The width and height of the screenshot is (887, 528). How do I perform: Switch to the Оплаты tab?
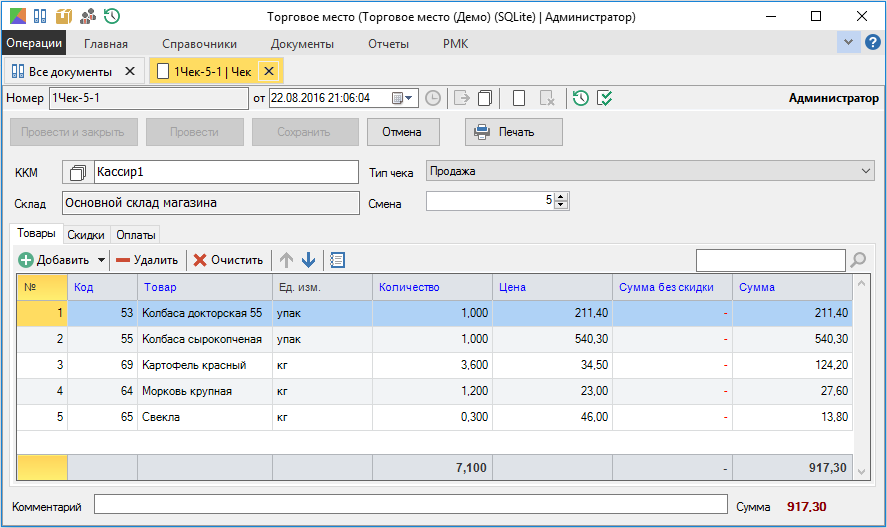tap(136, 235)
